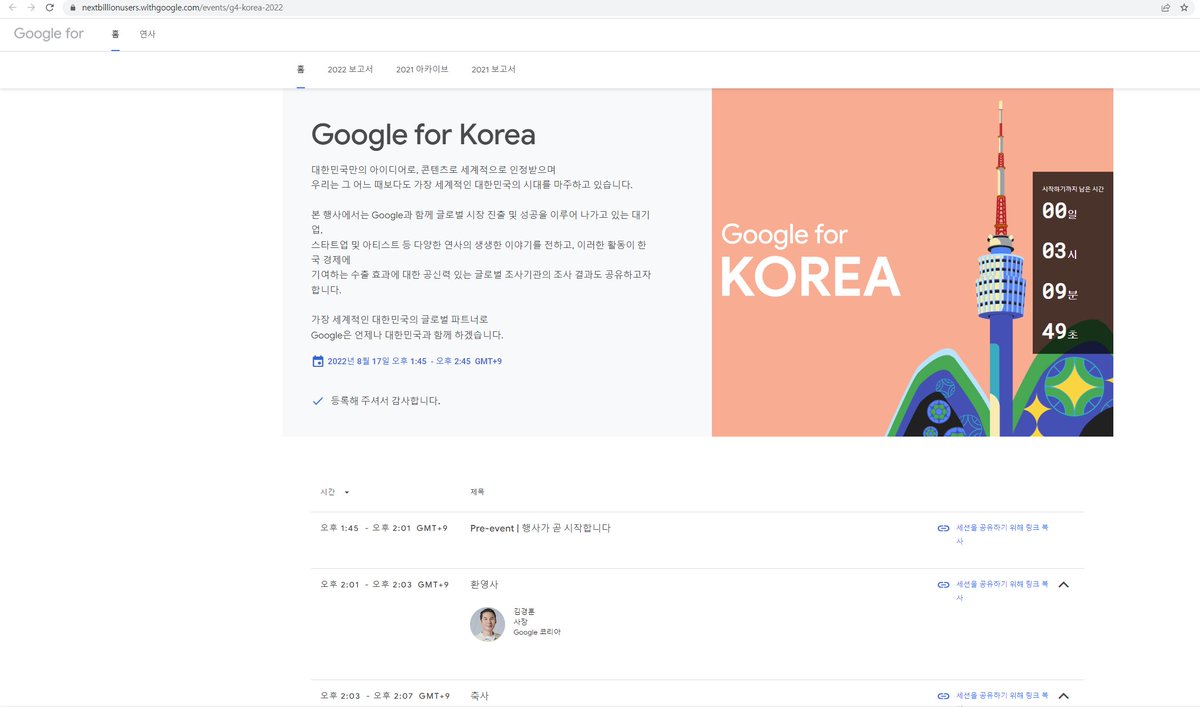This screenshot has height=707, width=1200.
Task: Click the Google for logo
Action: click(x=49, y=34)
